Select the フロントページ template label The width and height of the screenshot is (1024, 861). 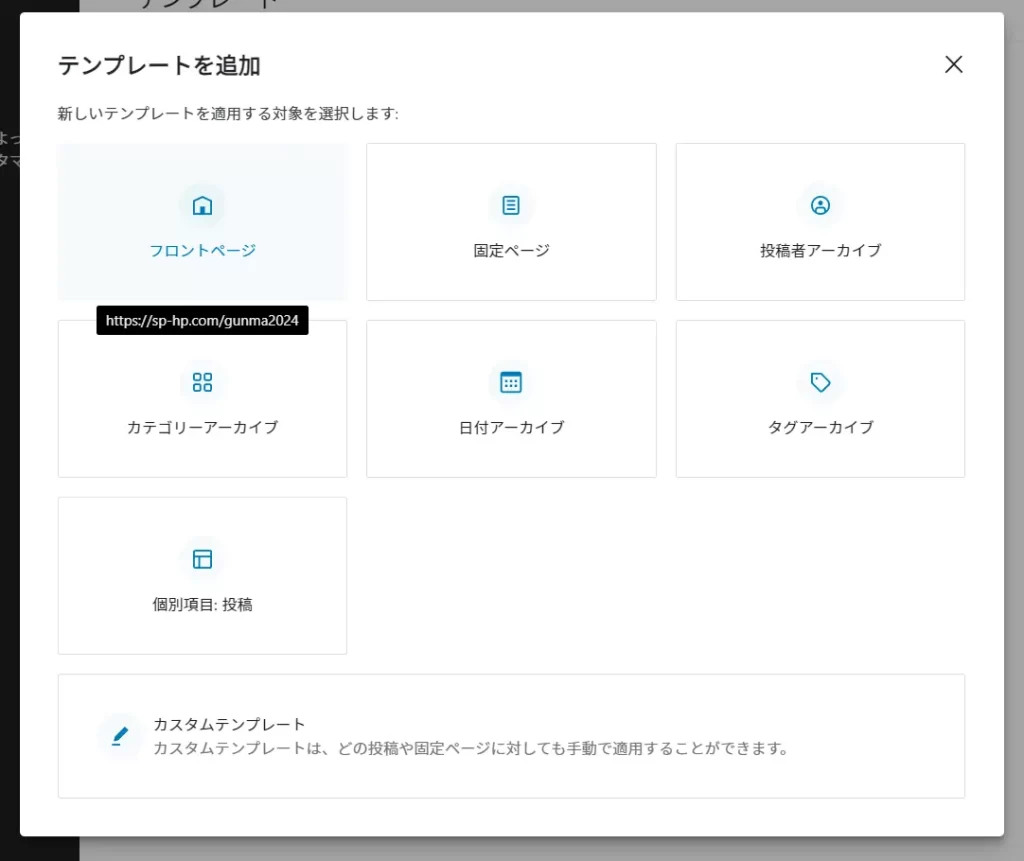click(202, 250)
